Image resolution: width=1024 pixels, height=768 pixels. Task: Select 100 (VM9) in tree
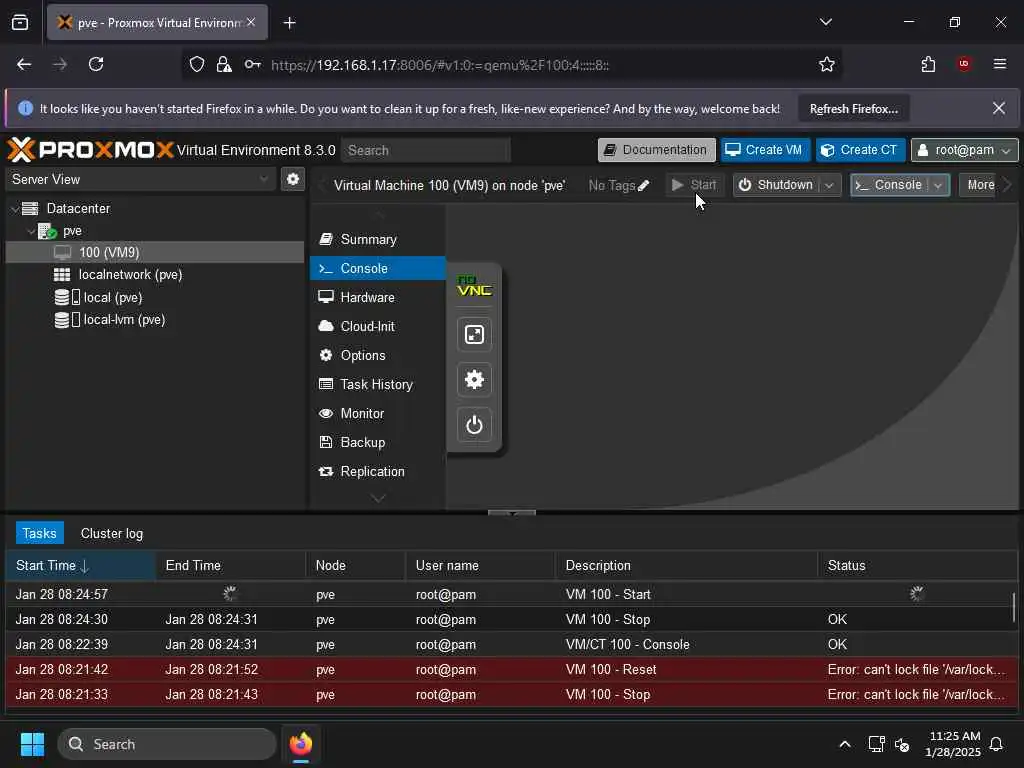click(x=155, y=253)
